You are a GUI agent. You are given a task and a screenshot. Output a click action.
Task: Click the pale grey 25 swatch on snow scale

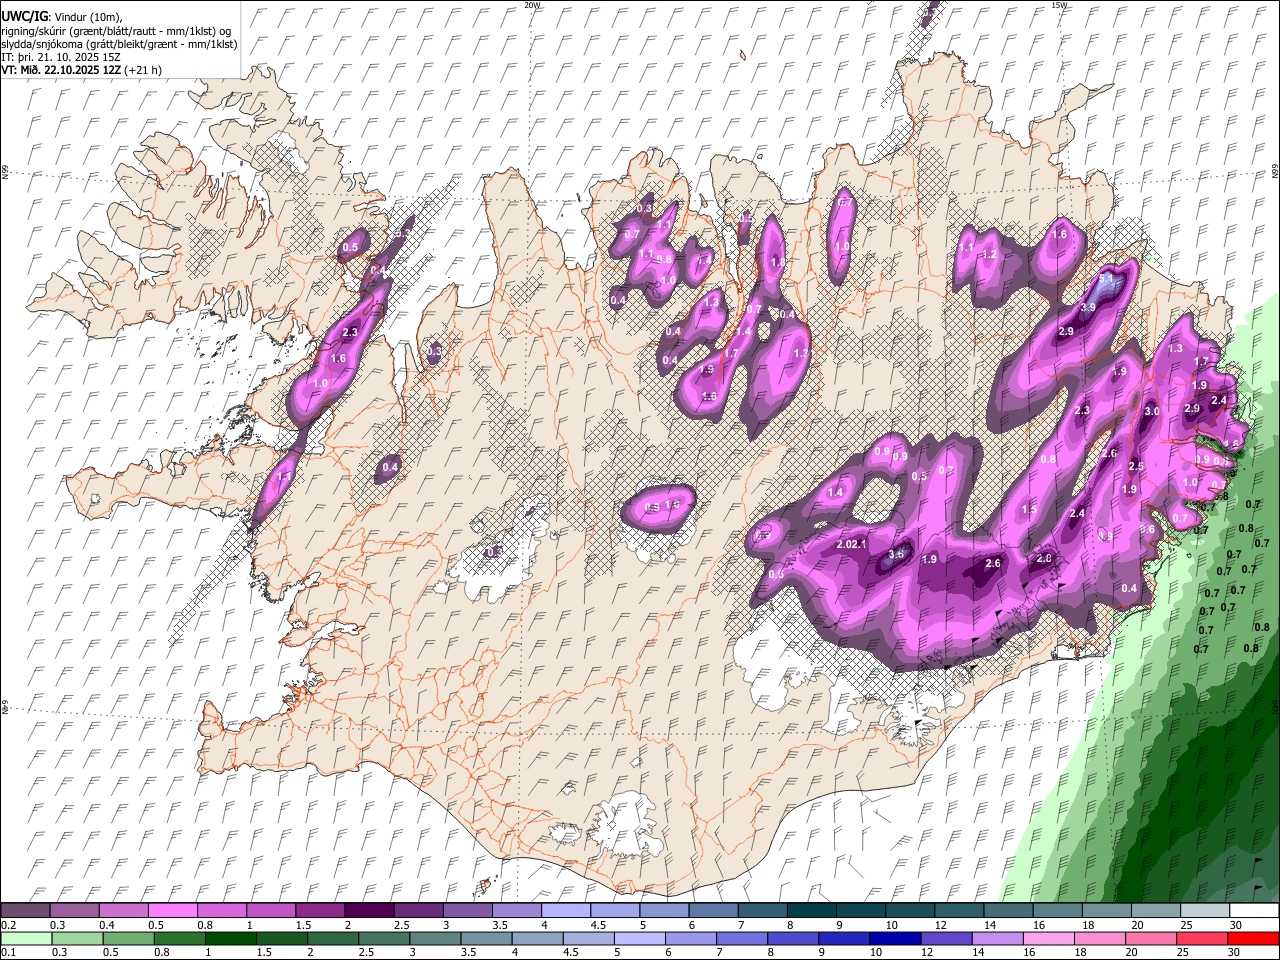point(1206,910)
